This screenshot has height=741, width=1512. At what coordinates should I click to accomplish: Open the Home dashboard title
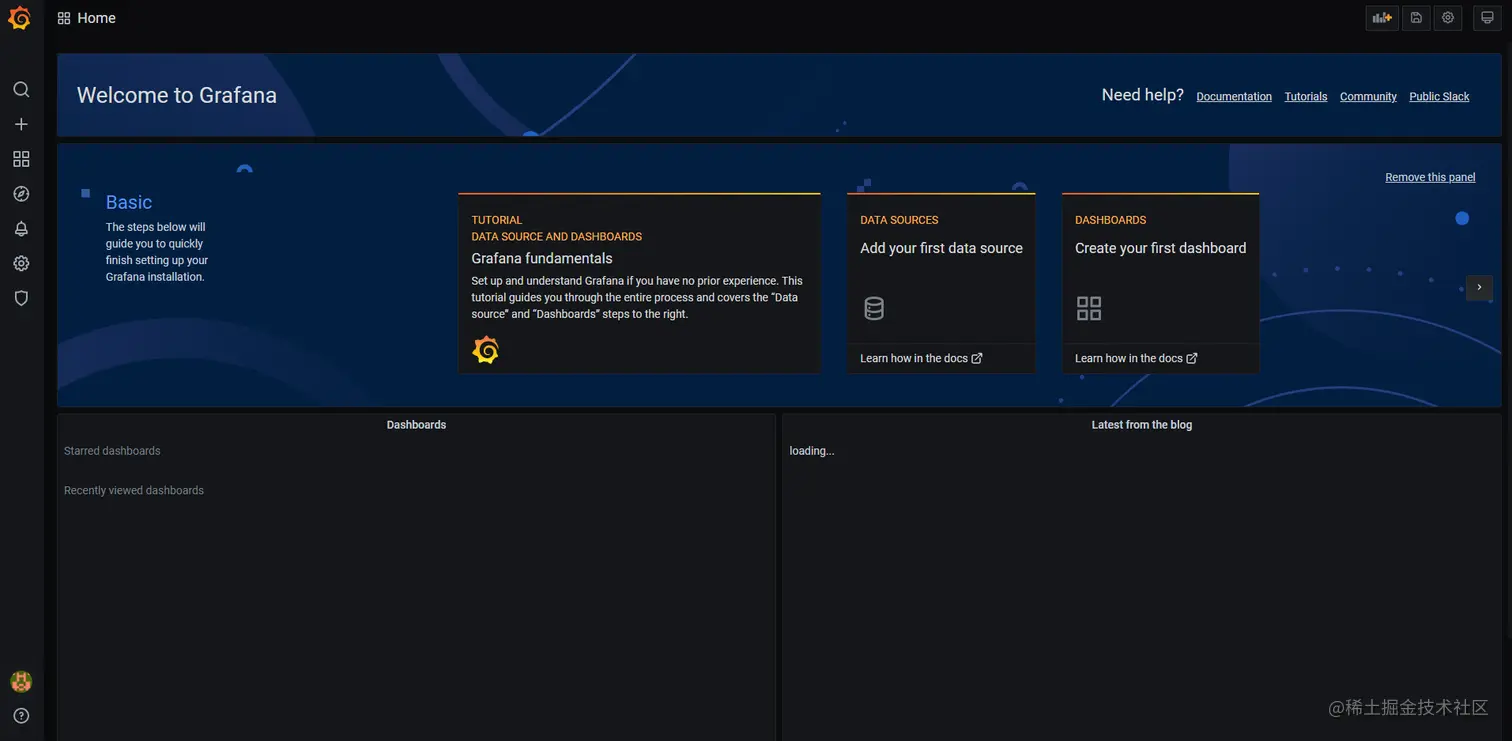point(96,18)
